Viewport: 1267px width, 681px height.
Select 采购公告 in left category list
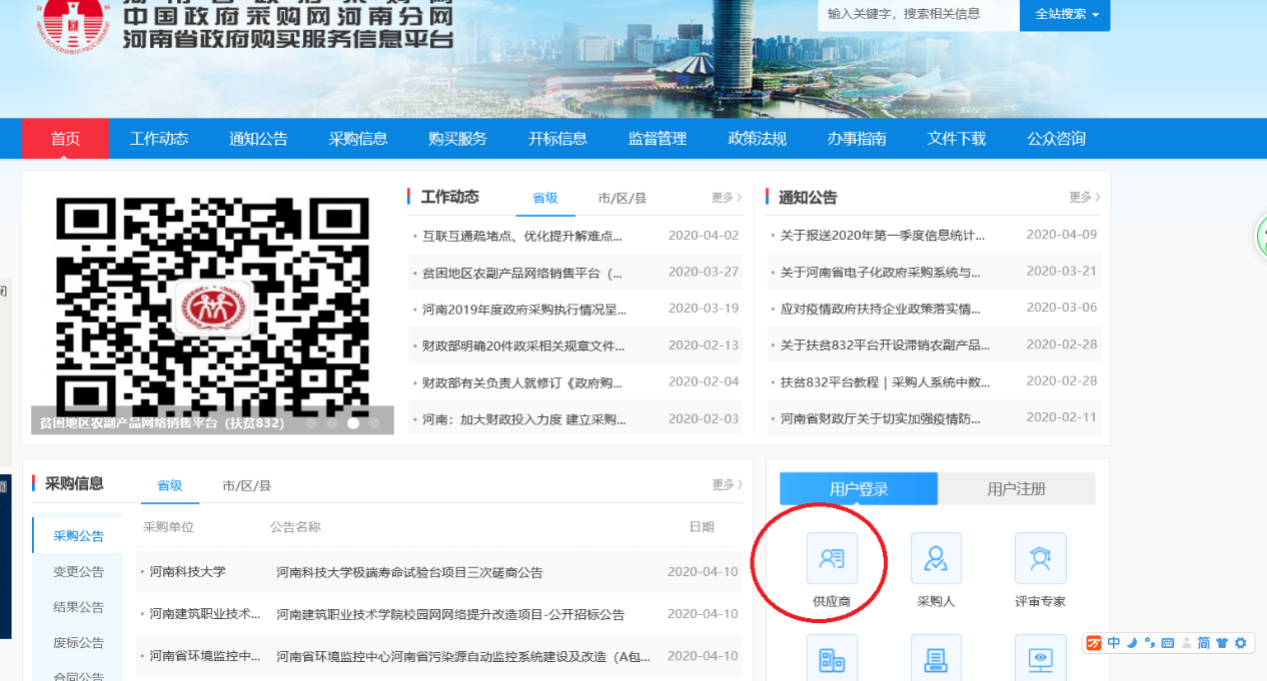click(x=78, y=536)
